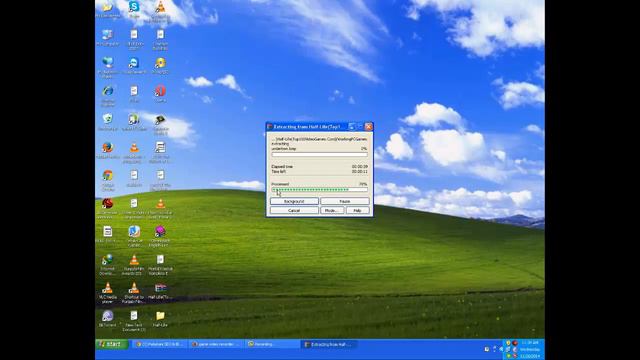This screenshot has width=640, height=360.
Task: Open the Mode... options button
Action: [331, 210]
